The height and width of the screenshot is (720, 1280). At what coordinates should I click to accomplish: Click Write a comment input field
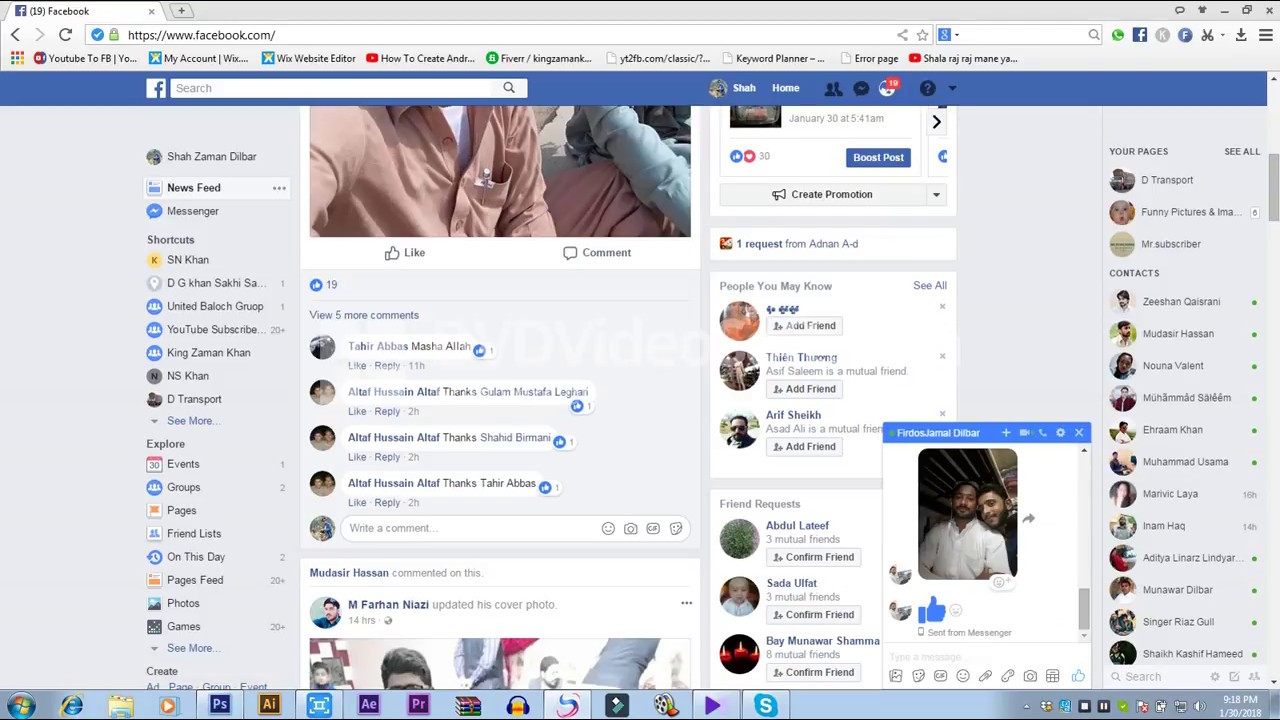470,528
